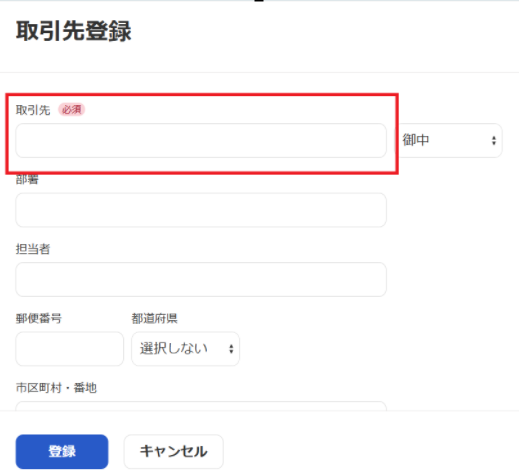Click the 市区町村・番地 label text
Image resolution: width=519 pixels, height=475 pixels.
click(x=56, y=388)
